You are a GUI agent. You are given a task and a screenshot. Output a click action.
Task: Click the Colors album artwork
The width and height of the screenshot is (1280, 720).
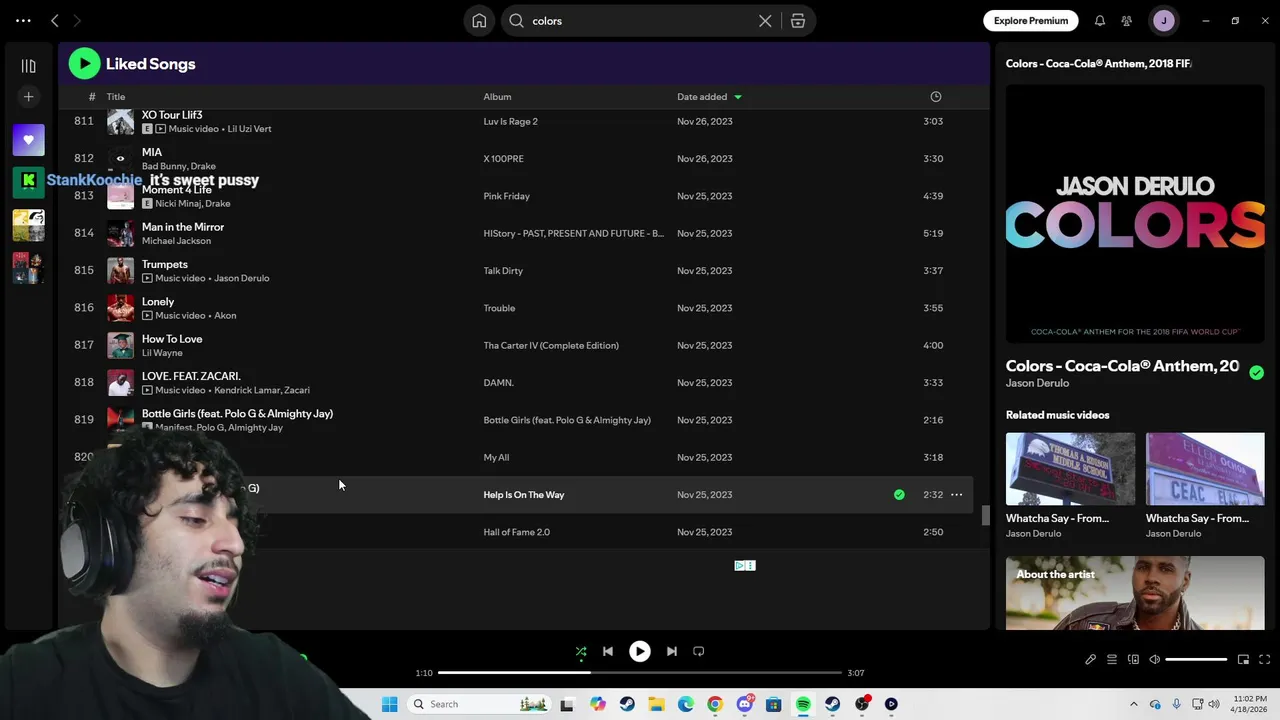click(1135, 215)
